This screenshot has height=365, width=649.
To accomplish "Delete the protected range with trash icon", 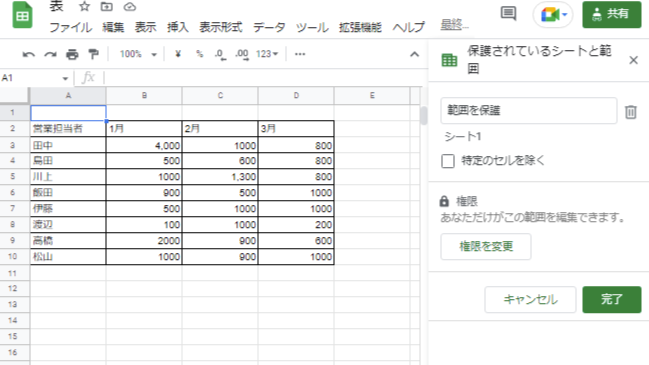I will click(x=631, y=112).
